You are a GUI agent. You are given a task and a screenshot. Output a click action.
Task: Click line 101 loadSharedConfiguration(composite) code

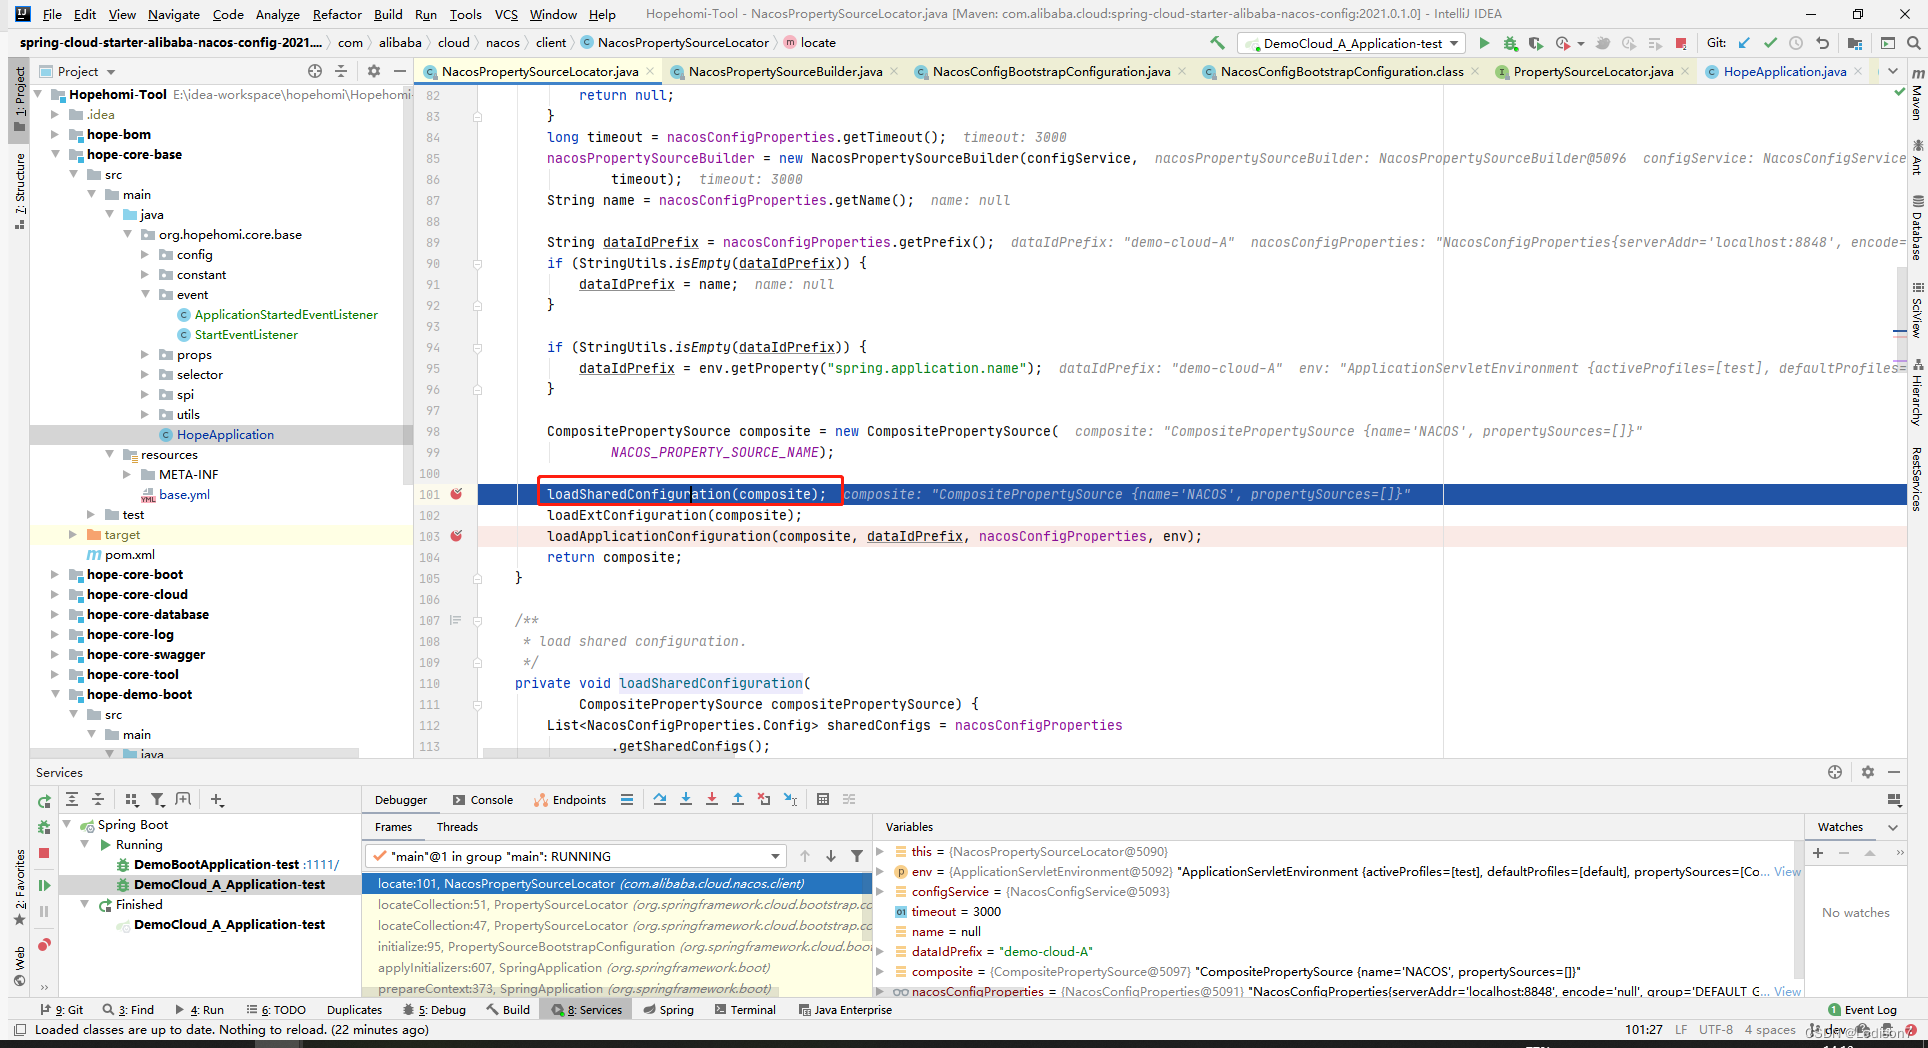tap(686, 494)
